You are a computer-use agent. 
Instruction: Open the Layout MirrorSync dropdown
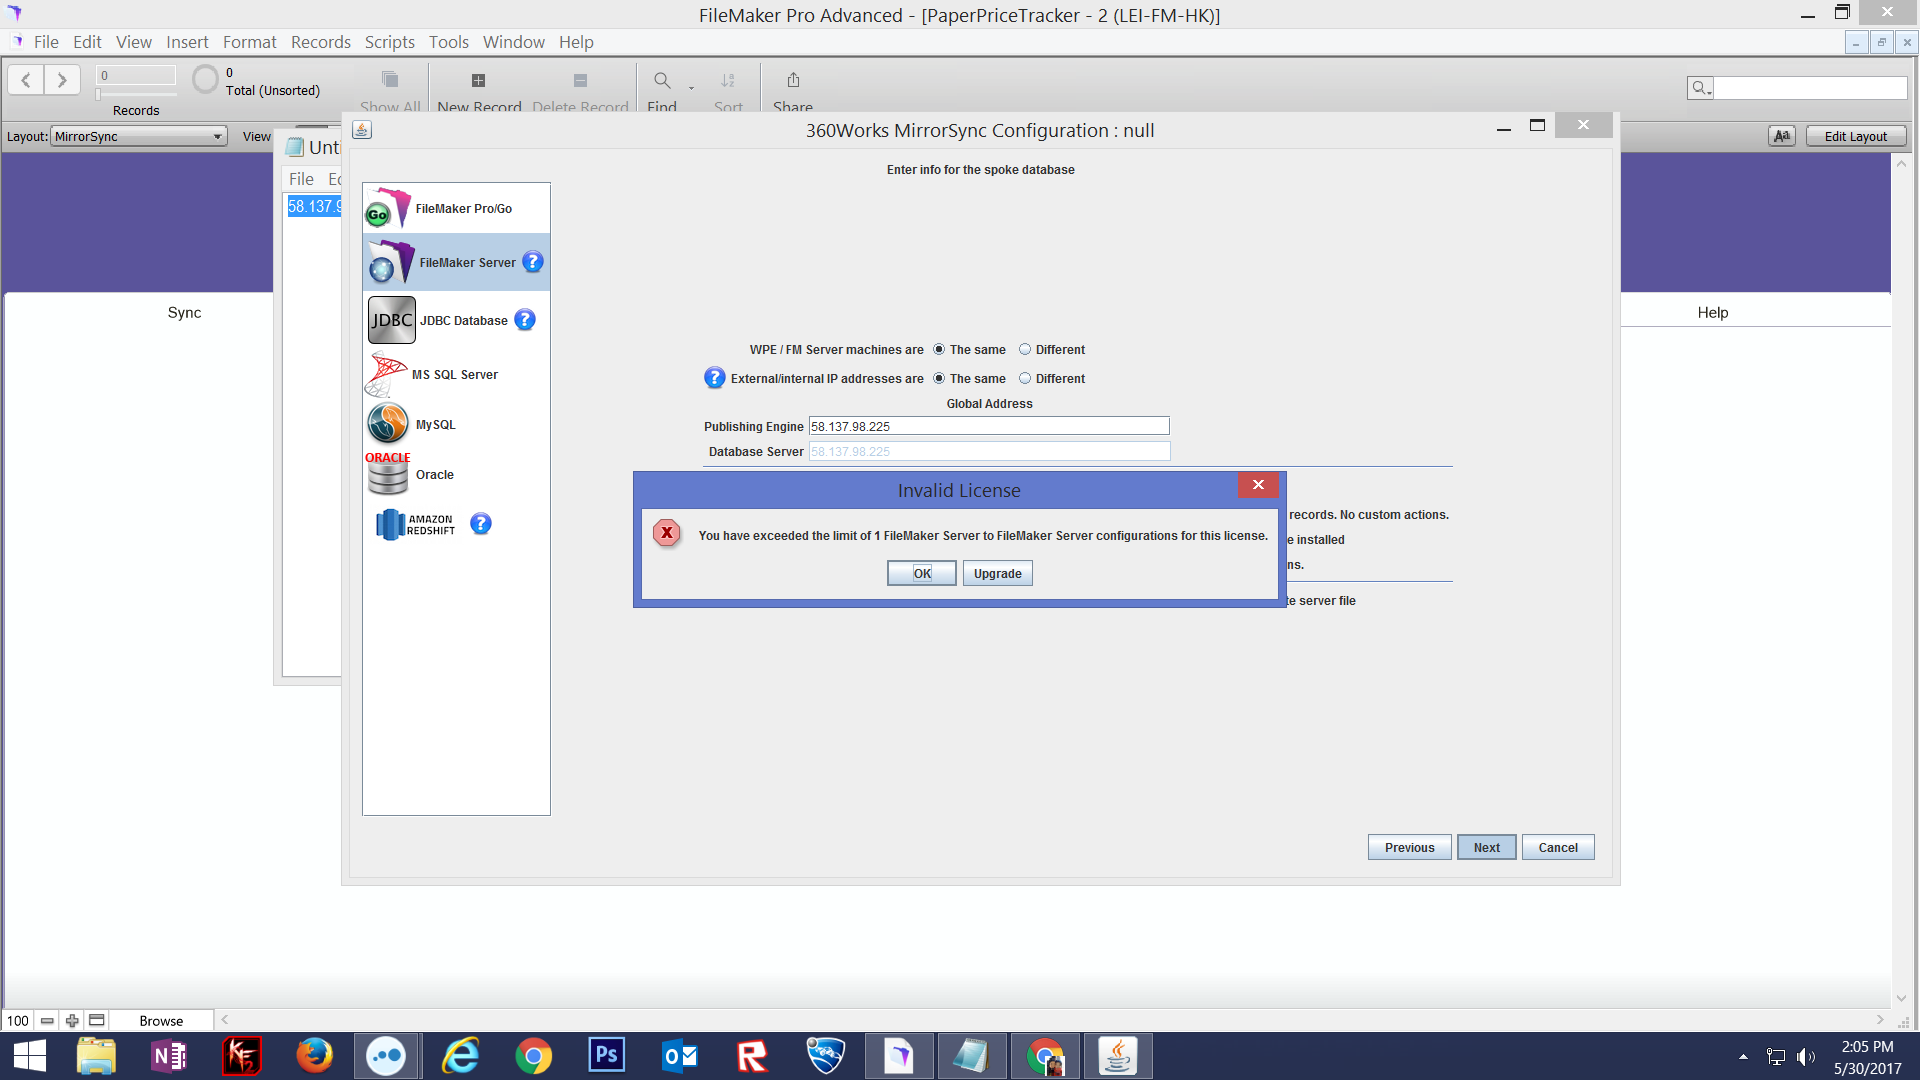coord(139,137)
